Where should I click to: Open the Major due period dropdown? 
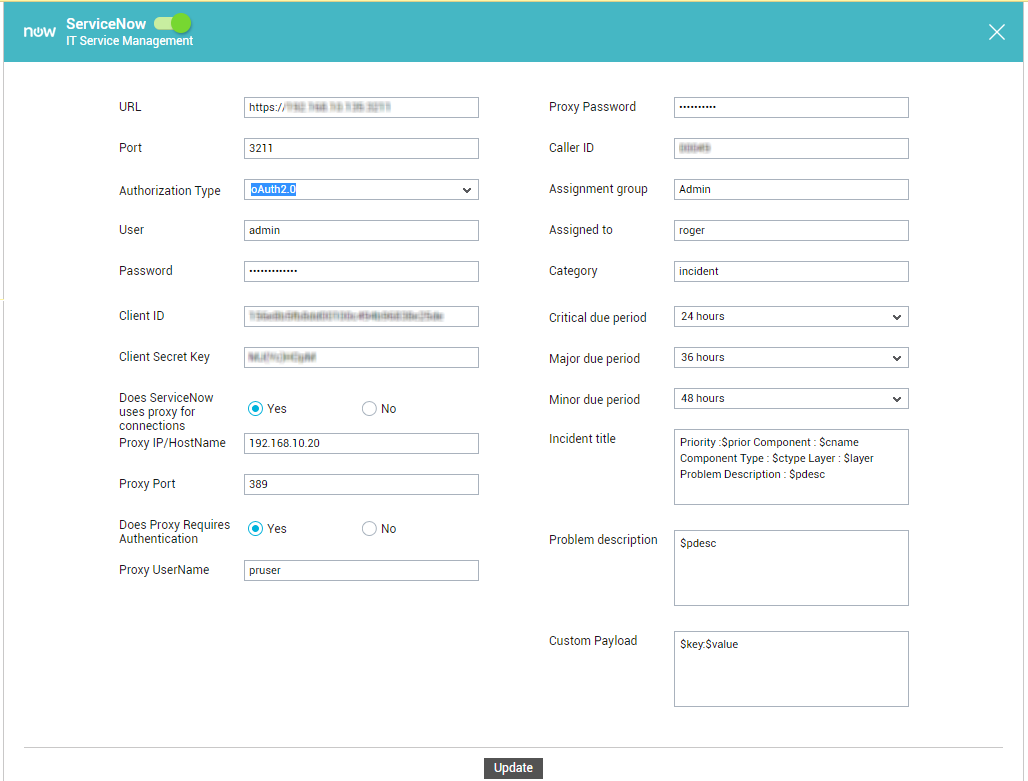pos(791,357)
